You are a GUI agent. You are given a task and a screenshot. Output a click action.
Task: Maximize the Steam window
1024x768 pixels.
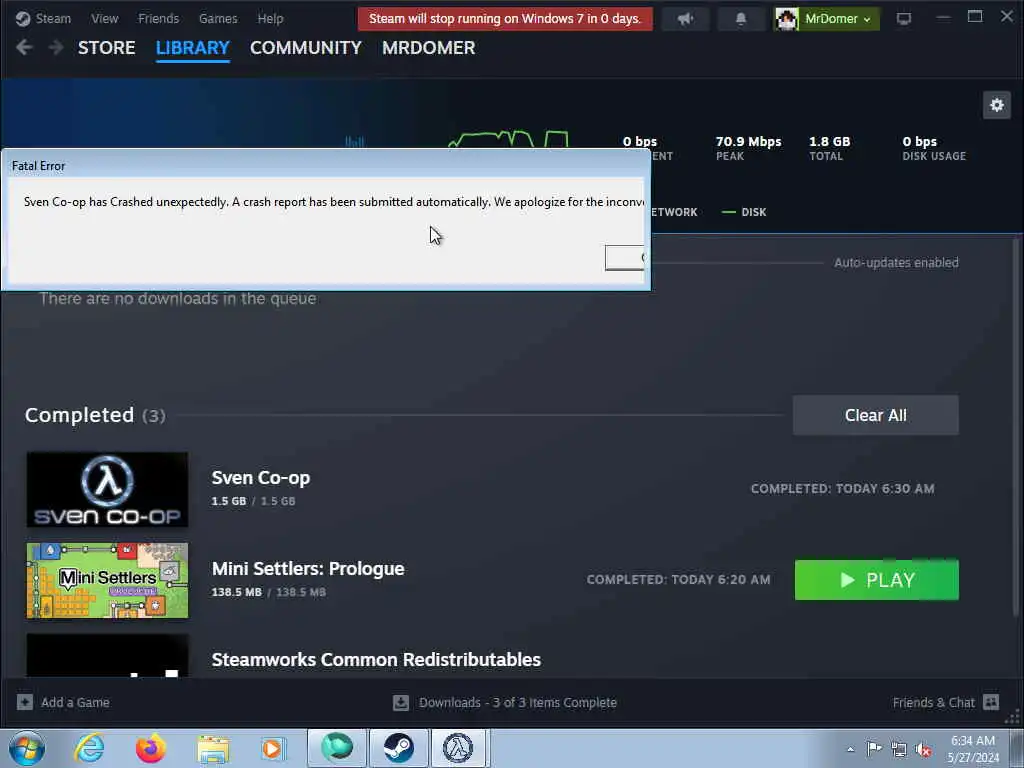[974, 17]
